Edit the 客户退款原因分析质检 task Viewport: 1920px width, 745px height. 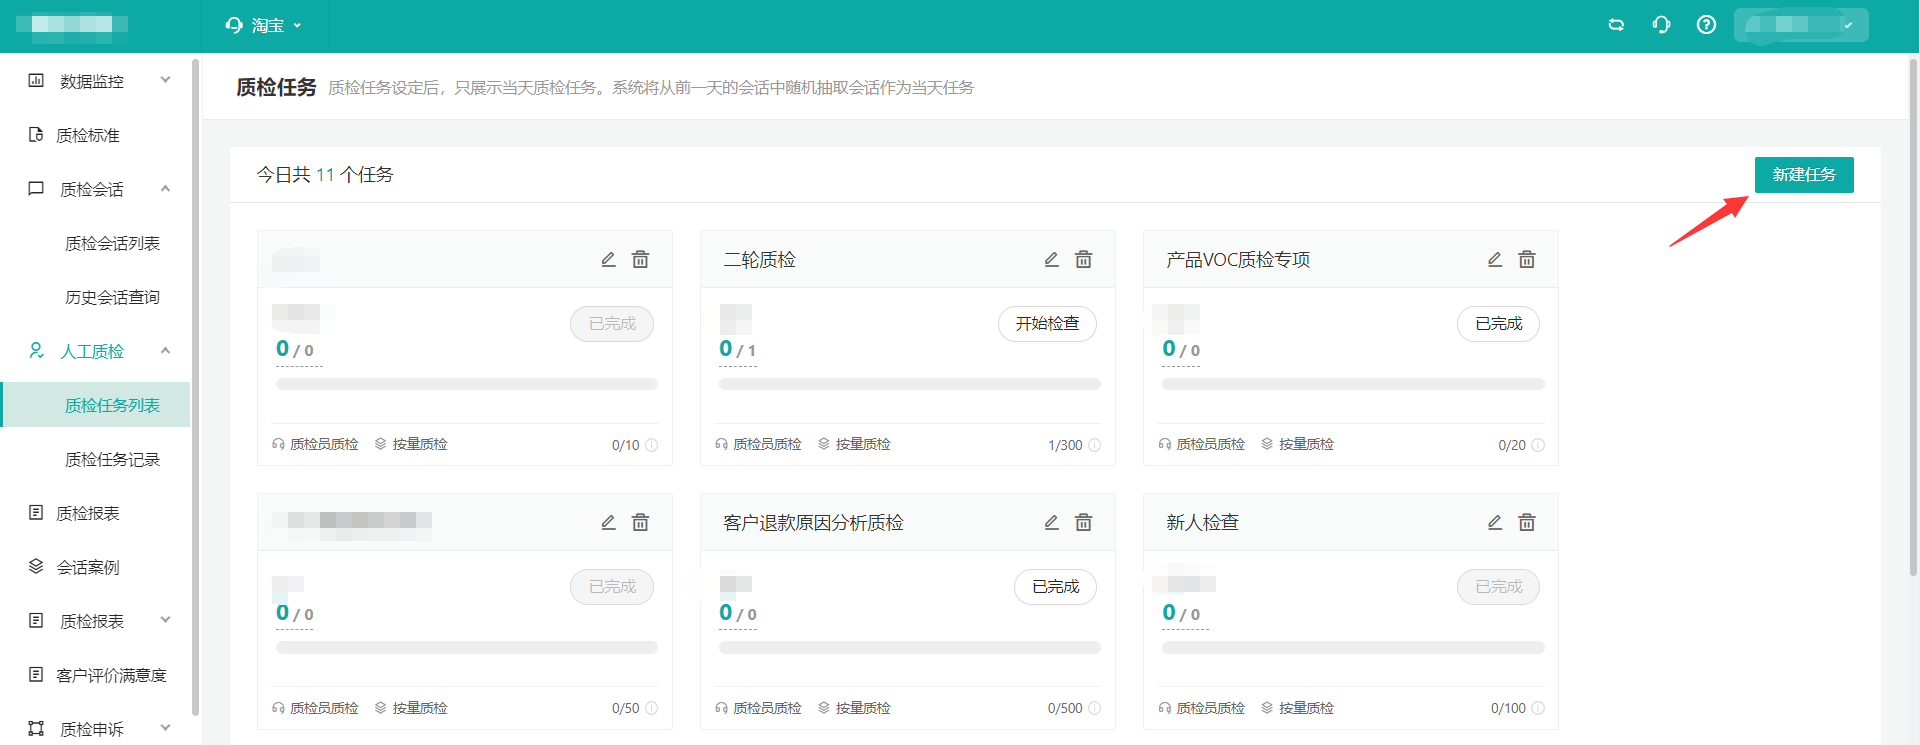1051,522
